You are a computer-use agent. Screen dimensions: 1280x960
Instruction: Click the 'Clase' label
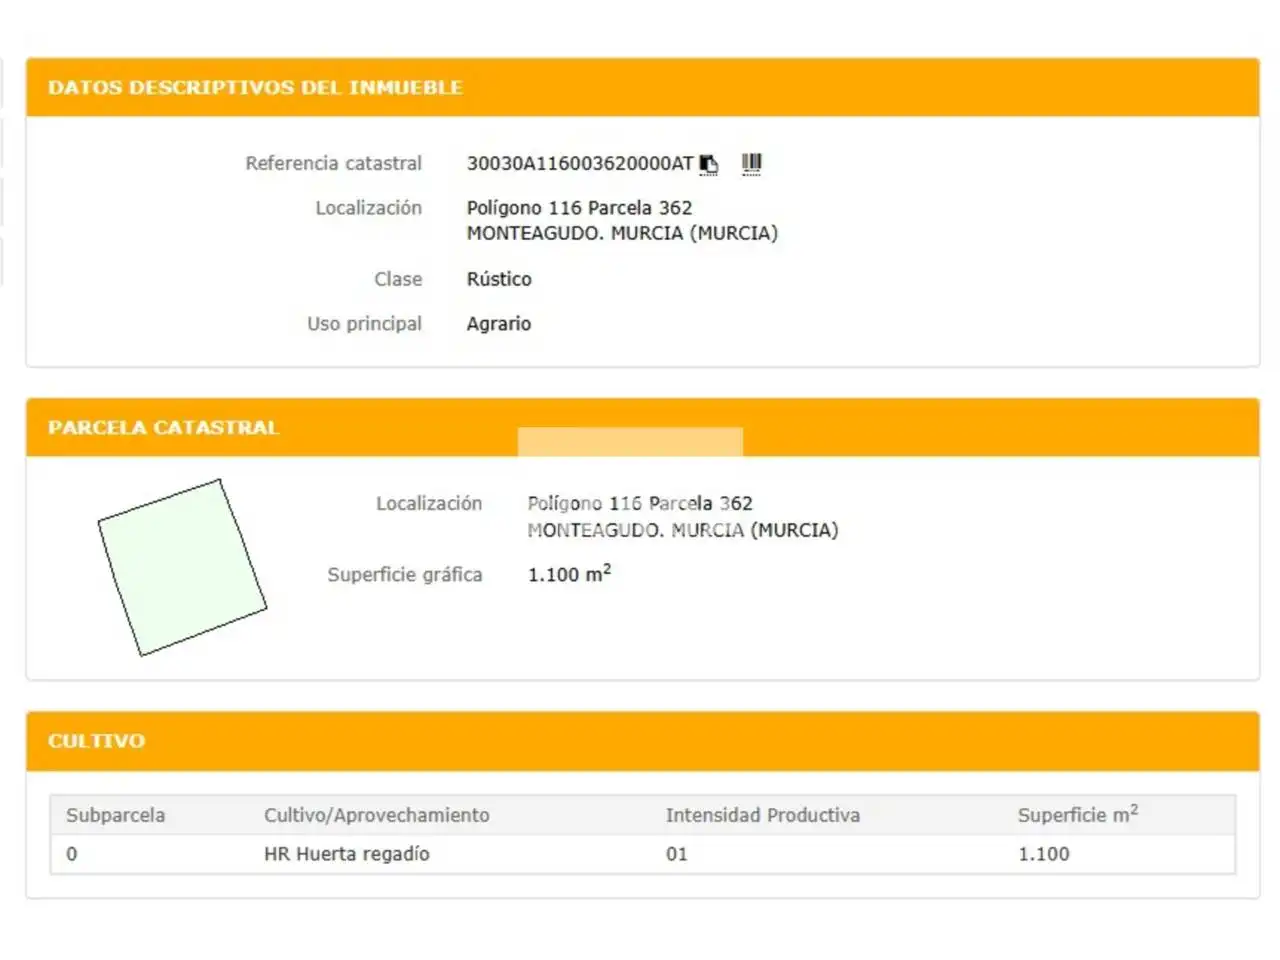[x=398, y=279]
